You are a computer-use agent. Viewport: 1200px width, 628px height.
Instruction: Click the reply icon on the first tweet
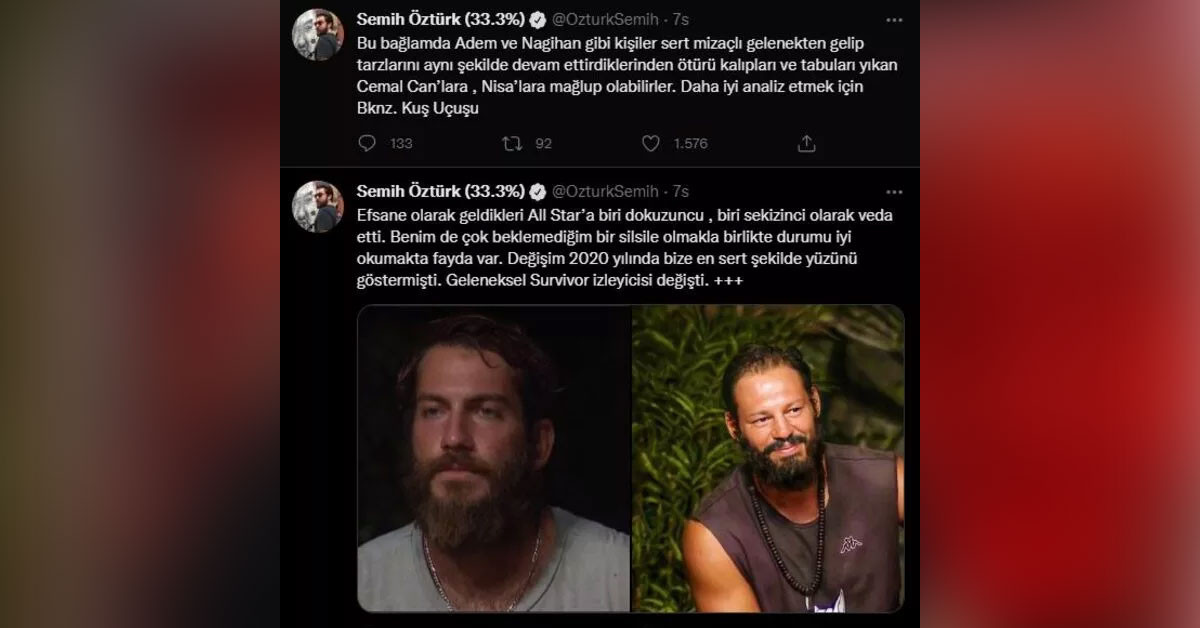(366, 144)
